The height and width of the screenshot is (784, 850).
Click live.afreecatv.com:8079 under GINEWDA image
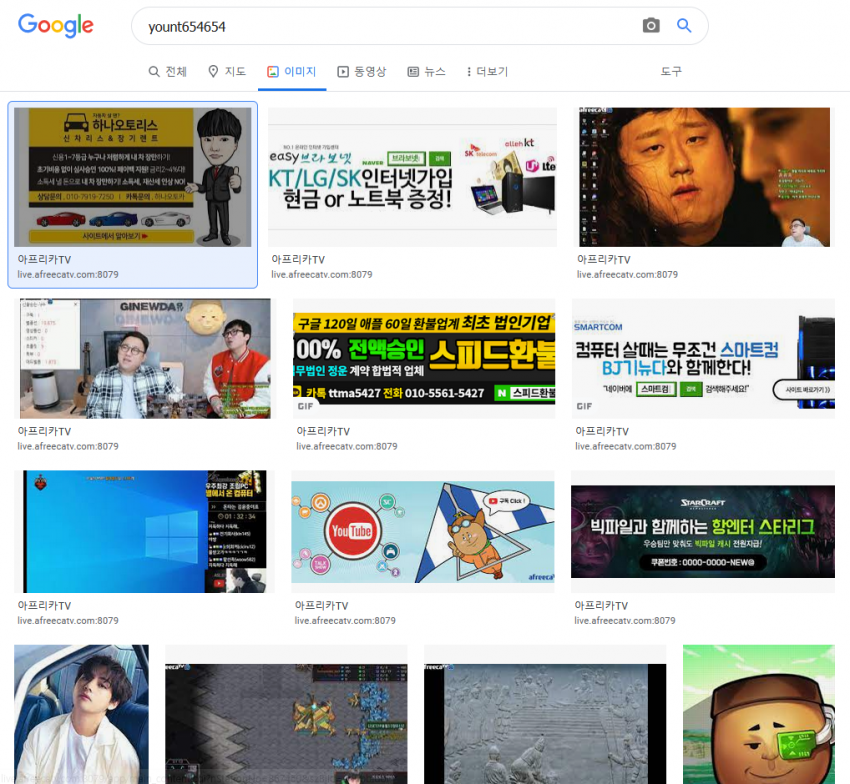coord(68,446)
